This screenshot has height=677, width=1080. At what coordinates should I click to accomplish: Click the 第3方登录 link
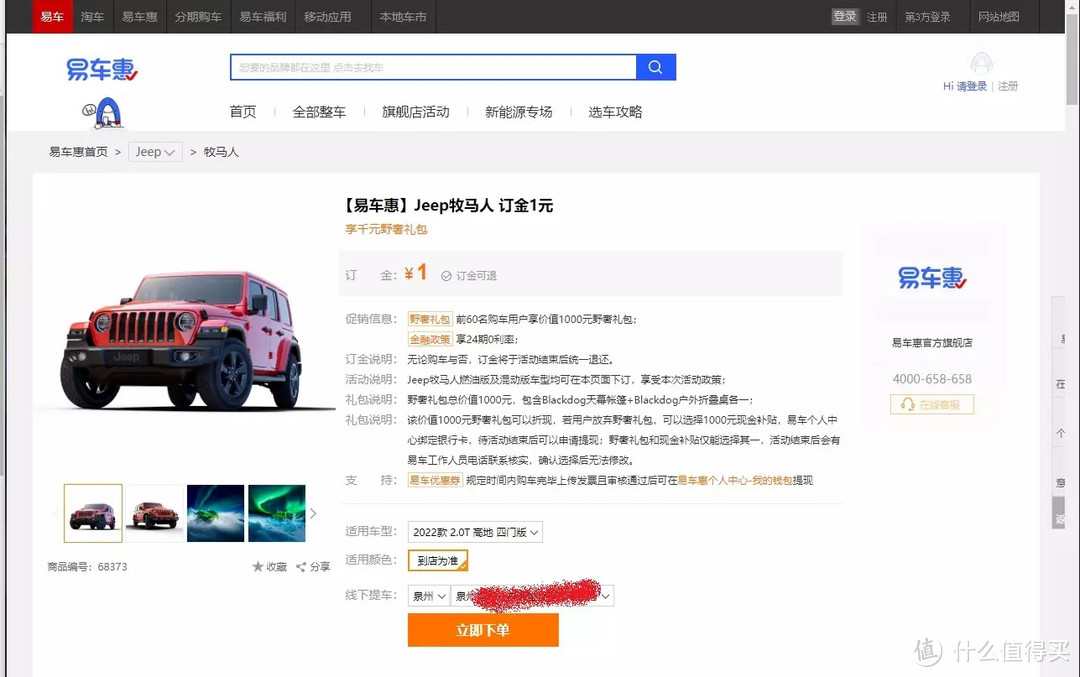(928, 17)
